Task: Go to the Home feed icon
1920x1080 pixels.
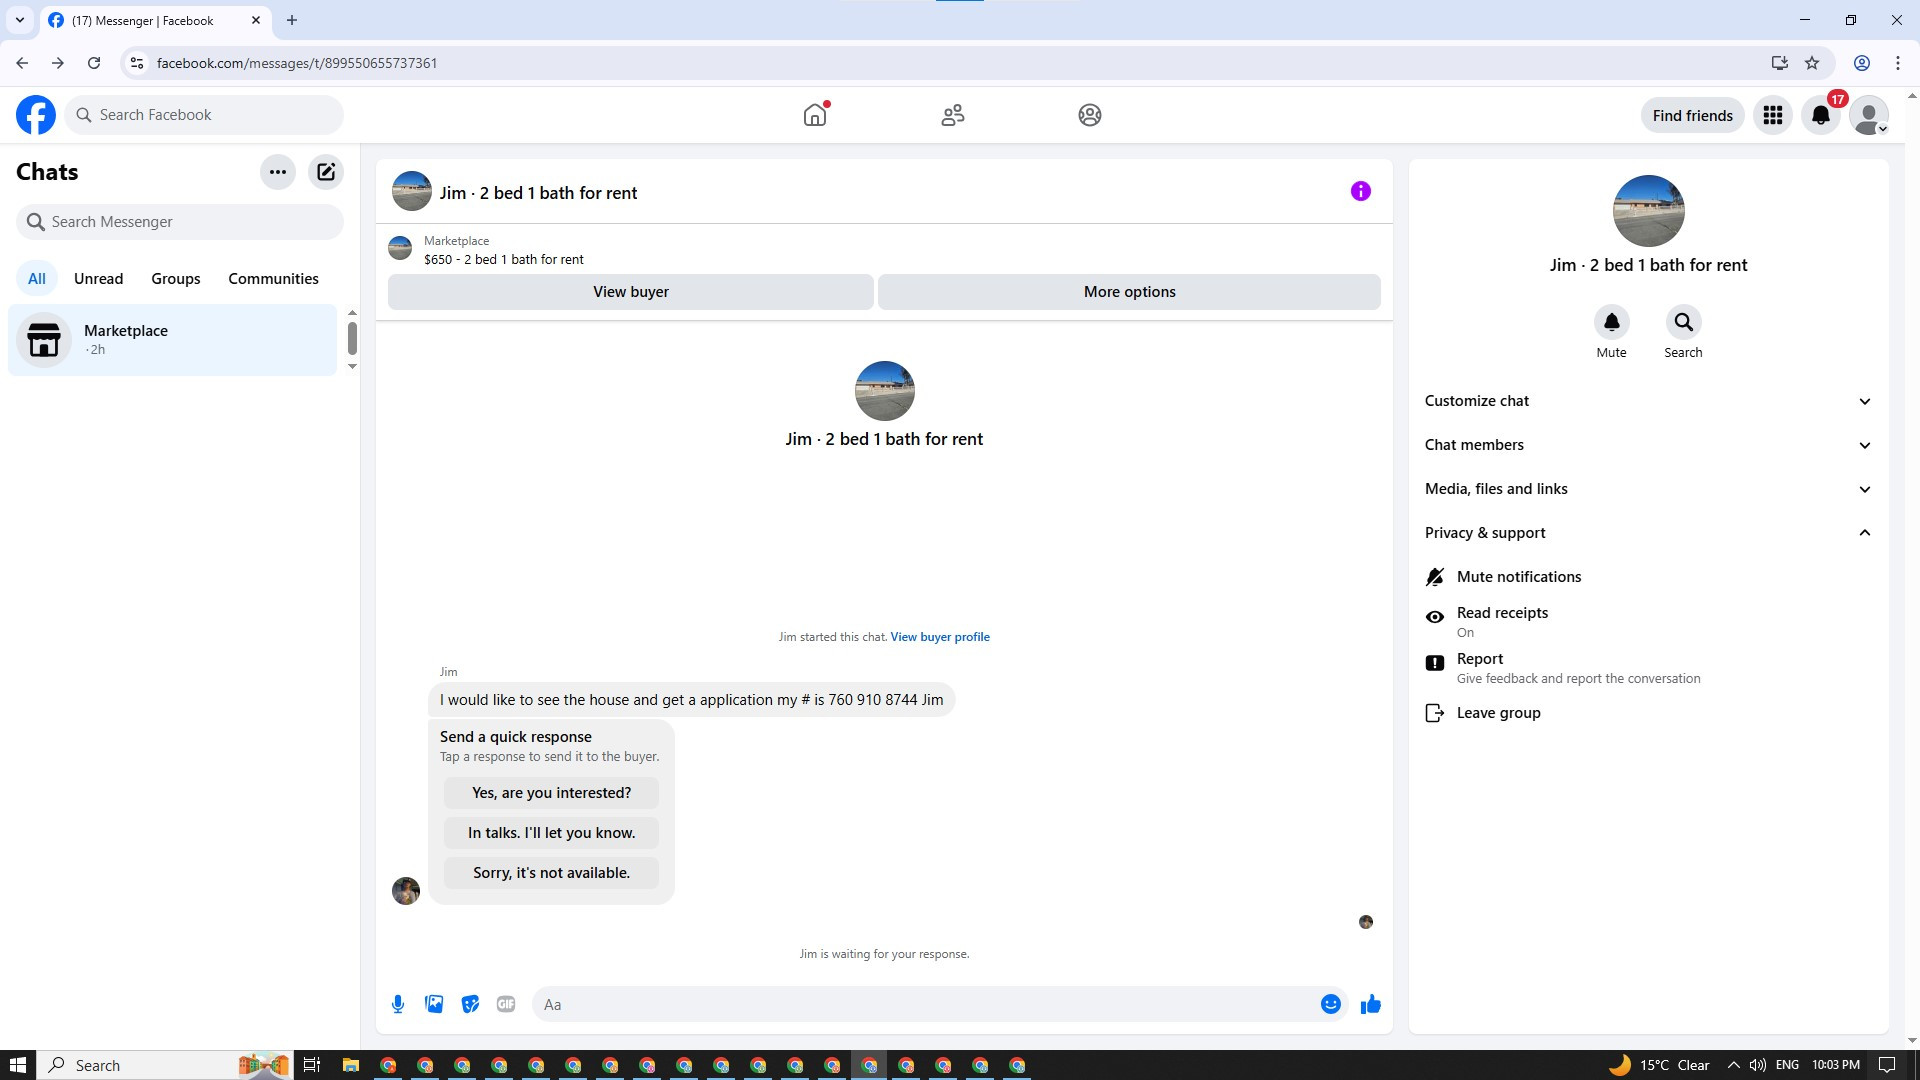Action: 815,115
